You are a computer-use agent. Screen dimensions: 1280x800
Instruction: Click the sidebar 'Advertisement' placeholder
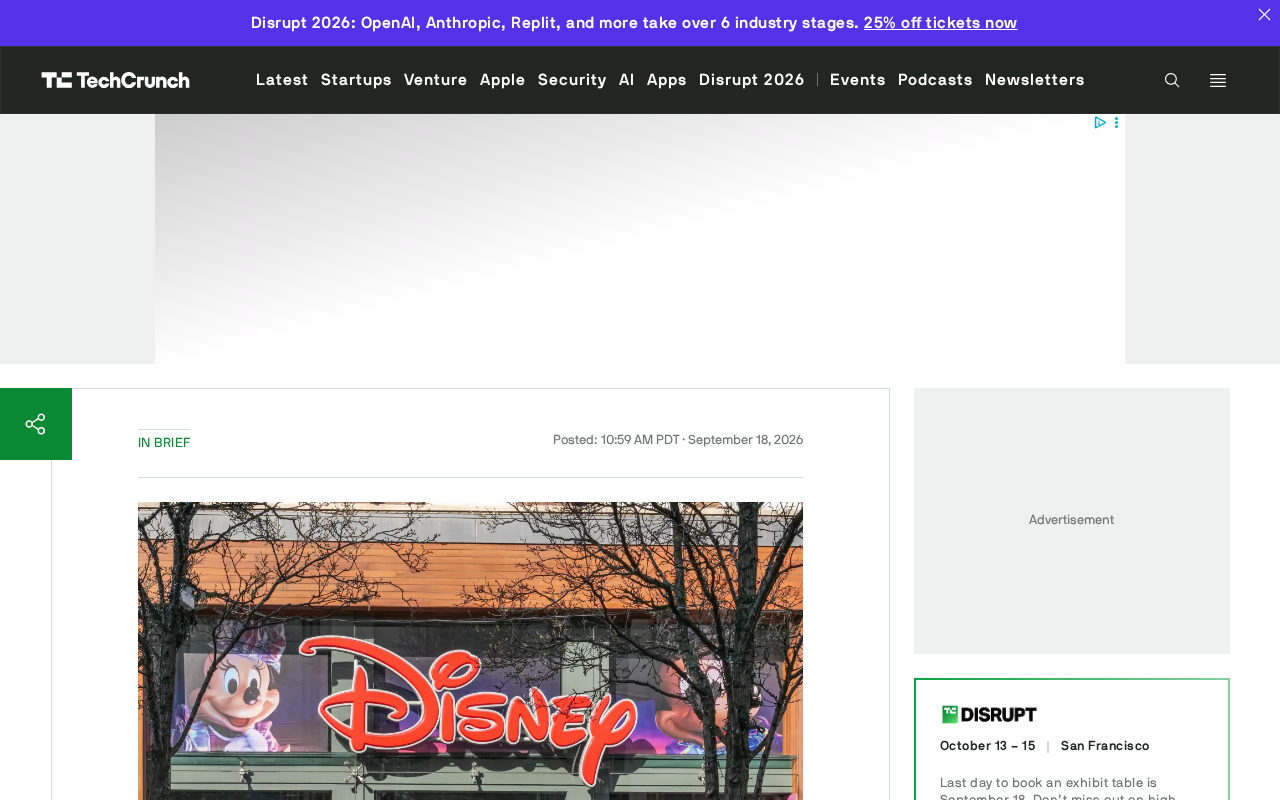[x=1072, y=520]
